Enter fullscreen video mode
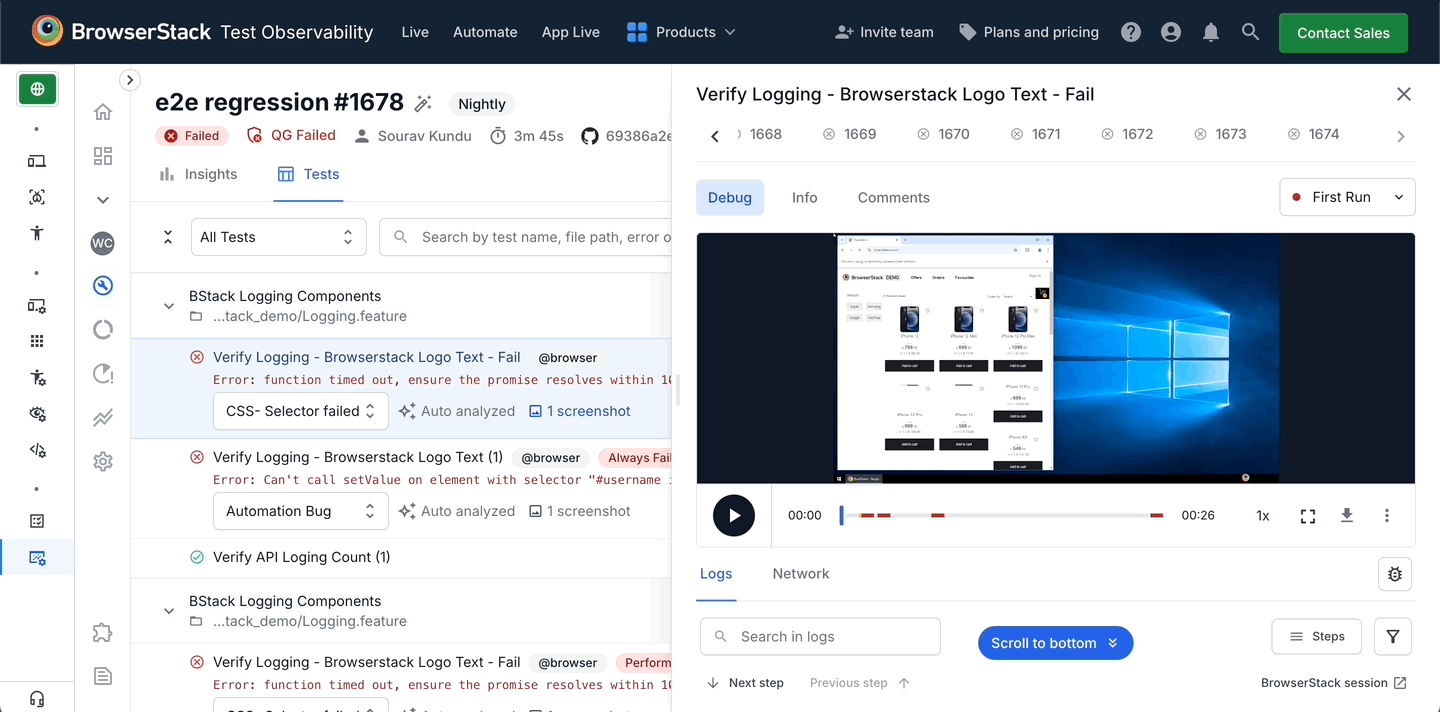The image size is (1440, 712). point(1307,516)
